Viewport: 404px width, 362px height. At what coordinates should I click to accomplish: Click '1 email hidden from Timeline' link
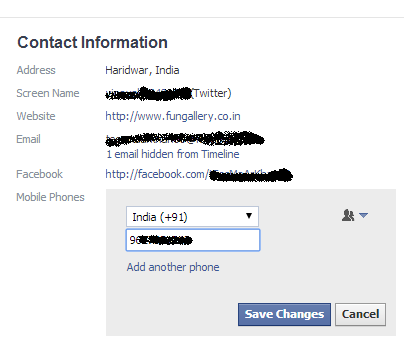pyautogui.click(x=173, y=154)
